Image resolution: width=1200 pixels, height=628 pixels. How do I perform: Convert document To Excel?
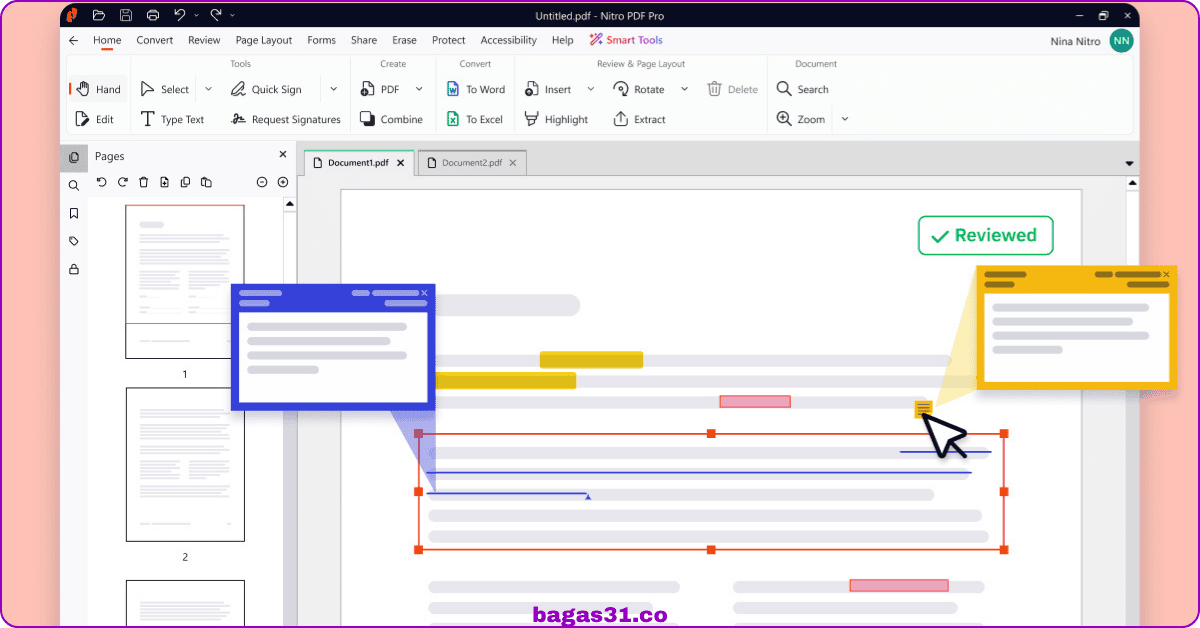coord(474,119)
